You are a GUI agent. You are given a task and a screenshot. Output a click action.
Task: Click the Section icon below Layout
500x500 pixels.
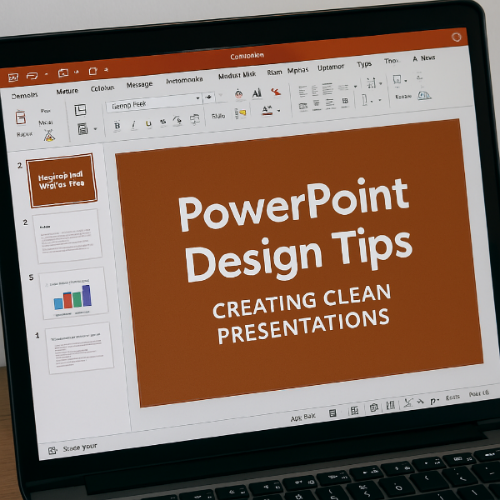pyautogui.click(x=83, y=129)
